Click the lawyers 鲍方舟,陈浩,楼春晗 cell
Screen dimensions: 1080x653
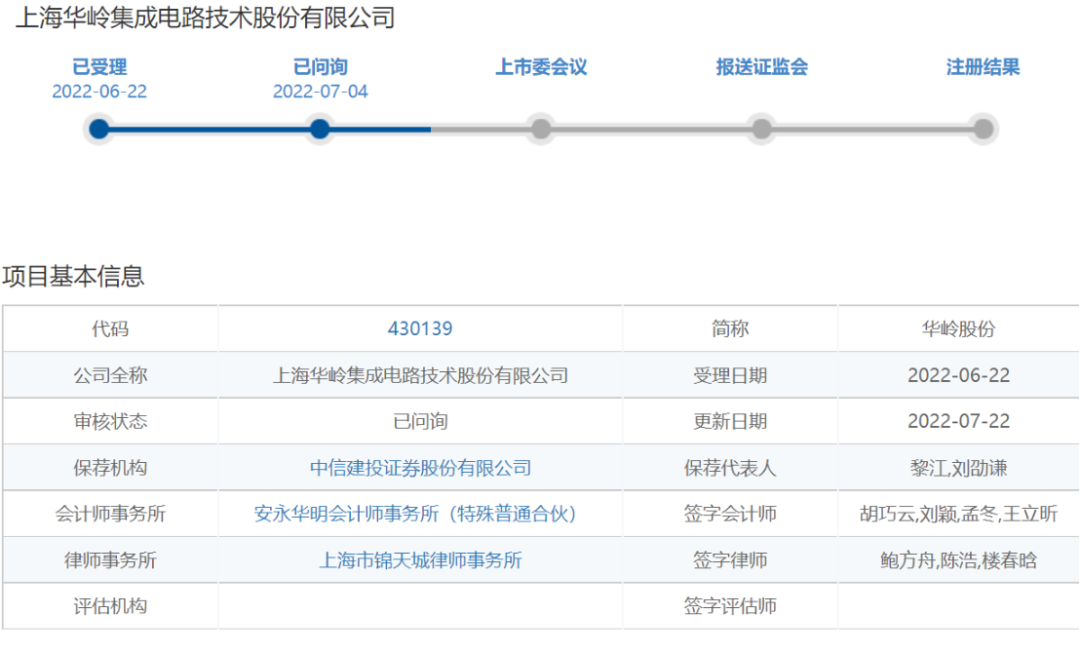(959, 560)
